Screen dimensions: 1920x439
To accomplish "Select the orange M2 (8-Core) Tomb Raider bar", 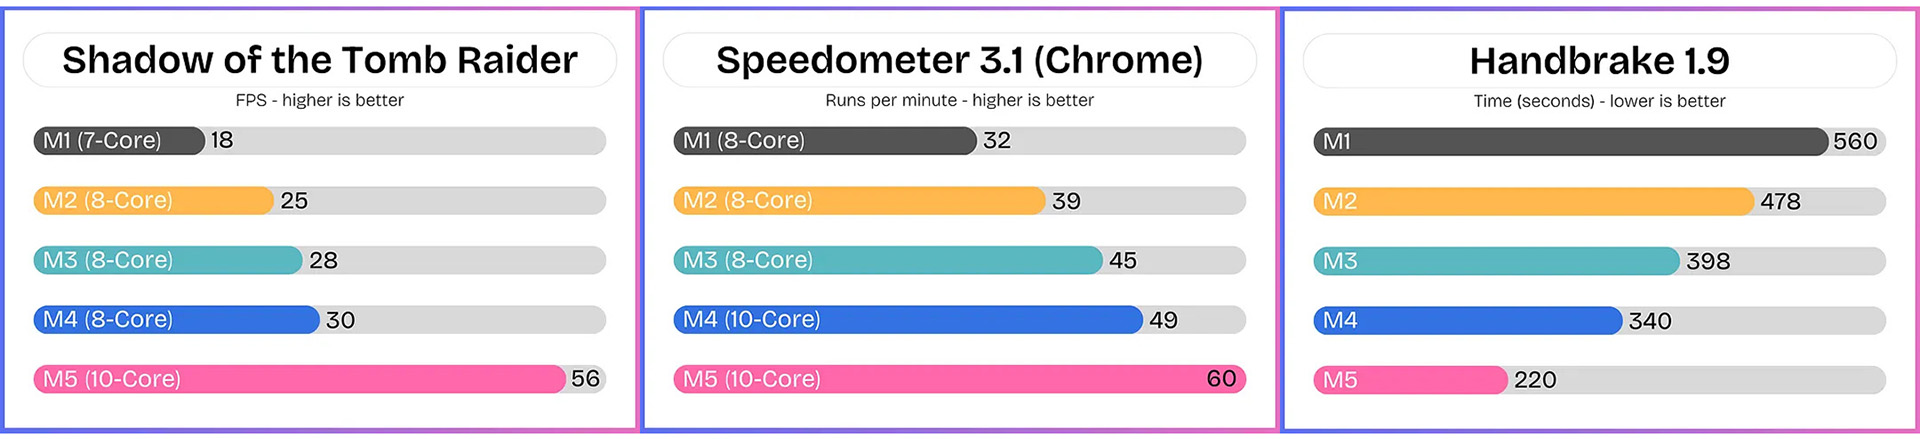I will tap(152, 201).
